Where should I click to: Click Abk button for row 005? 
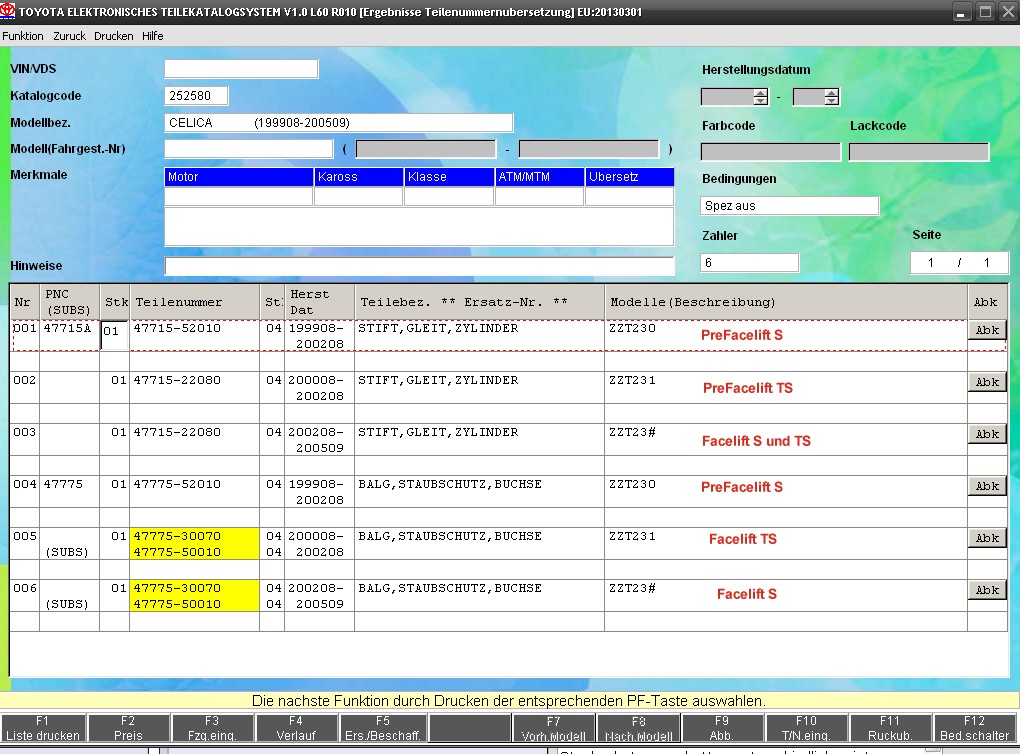(x=987, y=538)
